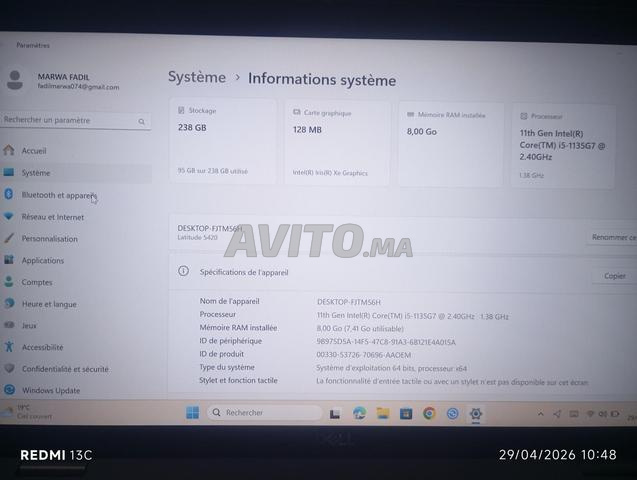Open Google Chrome from the taskbar
This screenshot has height=480, width=637.
tap(429, 413)
